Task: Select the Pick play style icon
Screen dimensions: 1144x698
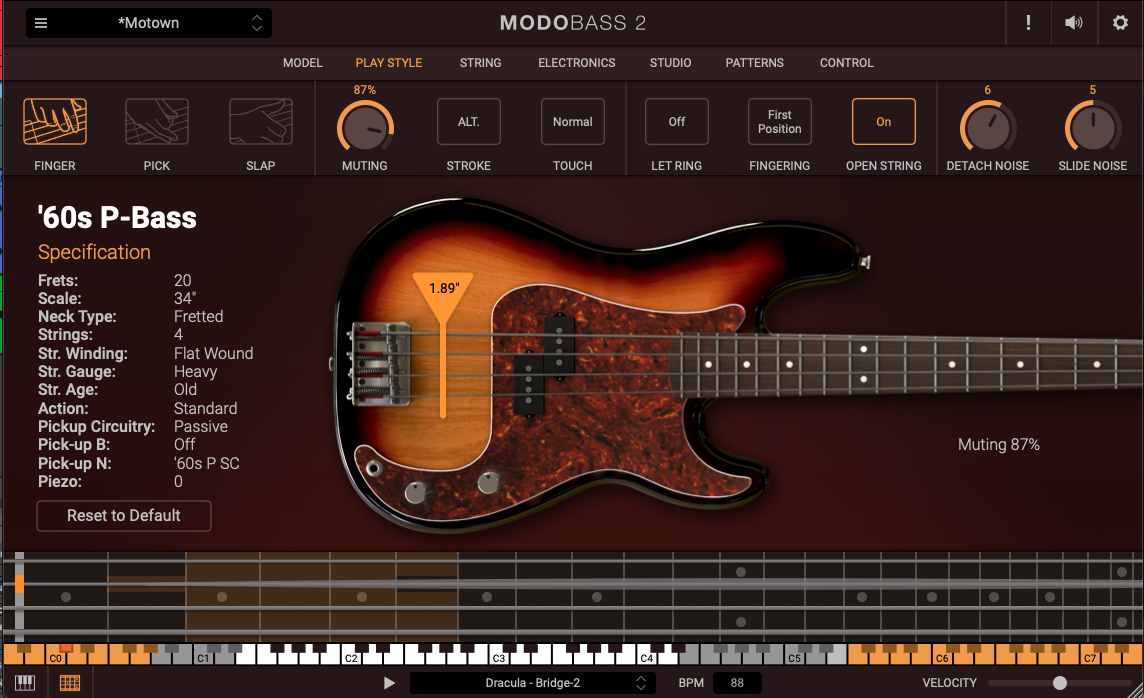Action: [x=157, y=122]
